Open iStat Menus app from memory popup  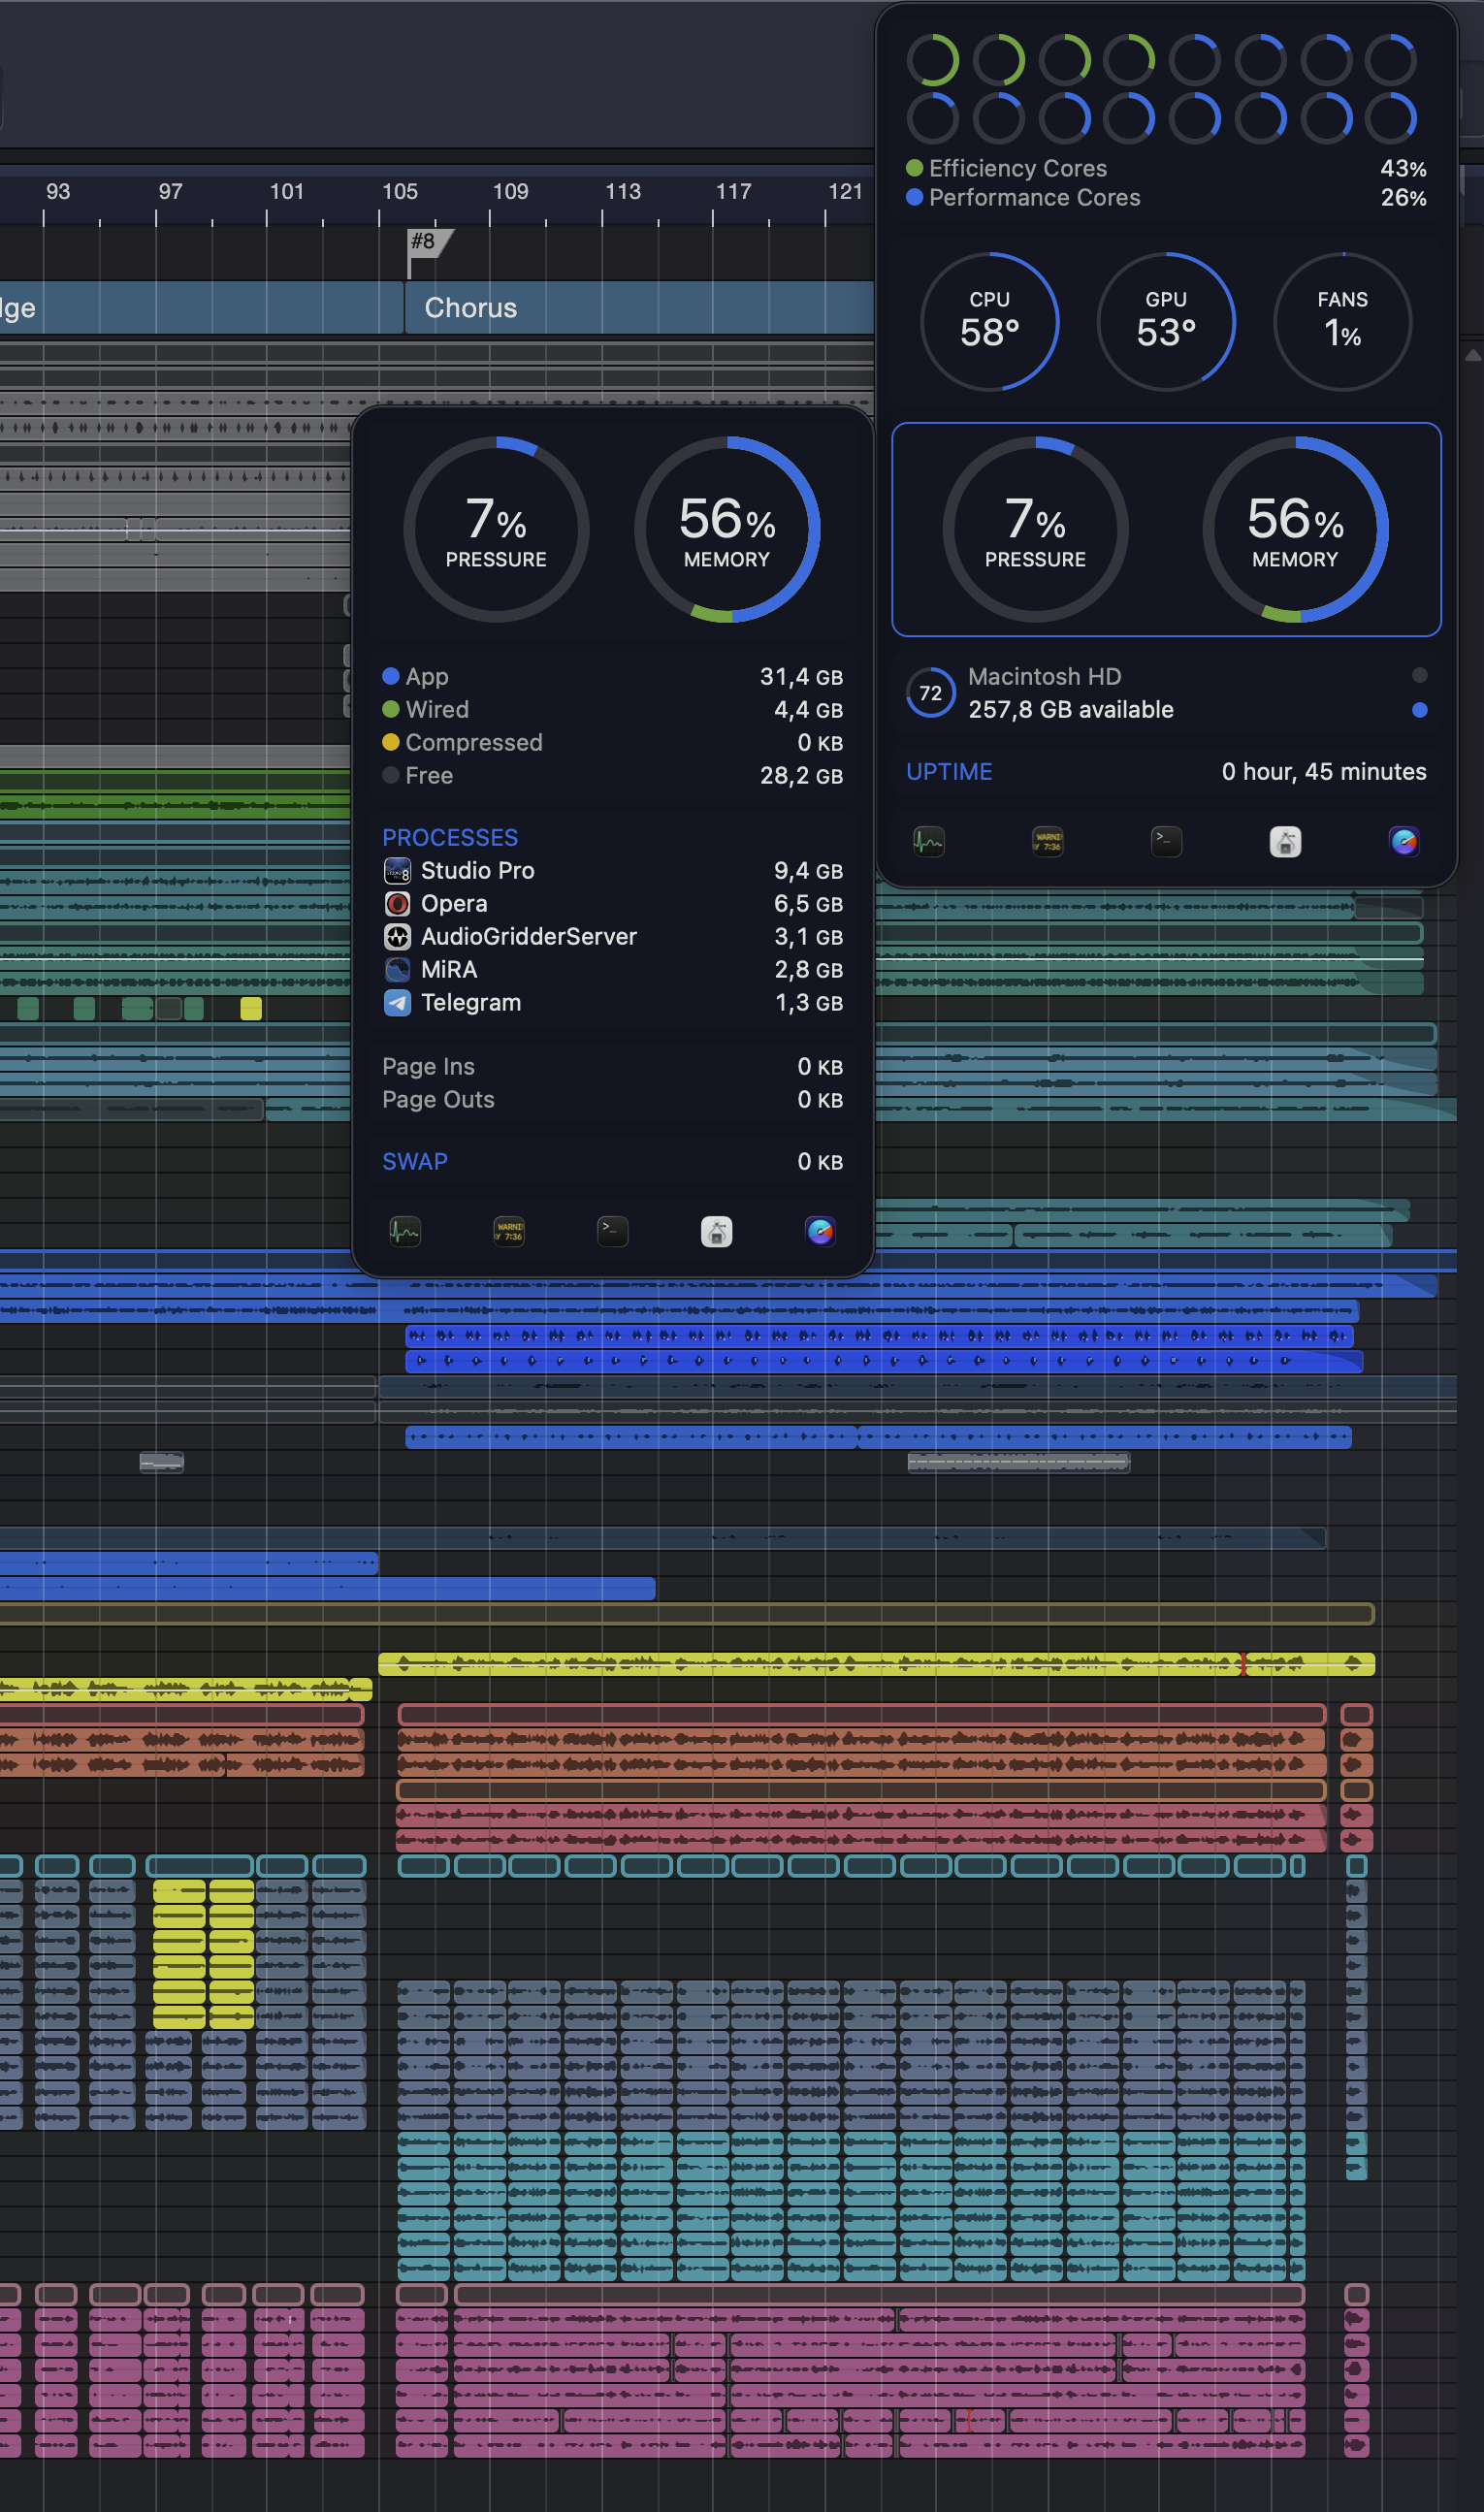(x=820, y=1231)
